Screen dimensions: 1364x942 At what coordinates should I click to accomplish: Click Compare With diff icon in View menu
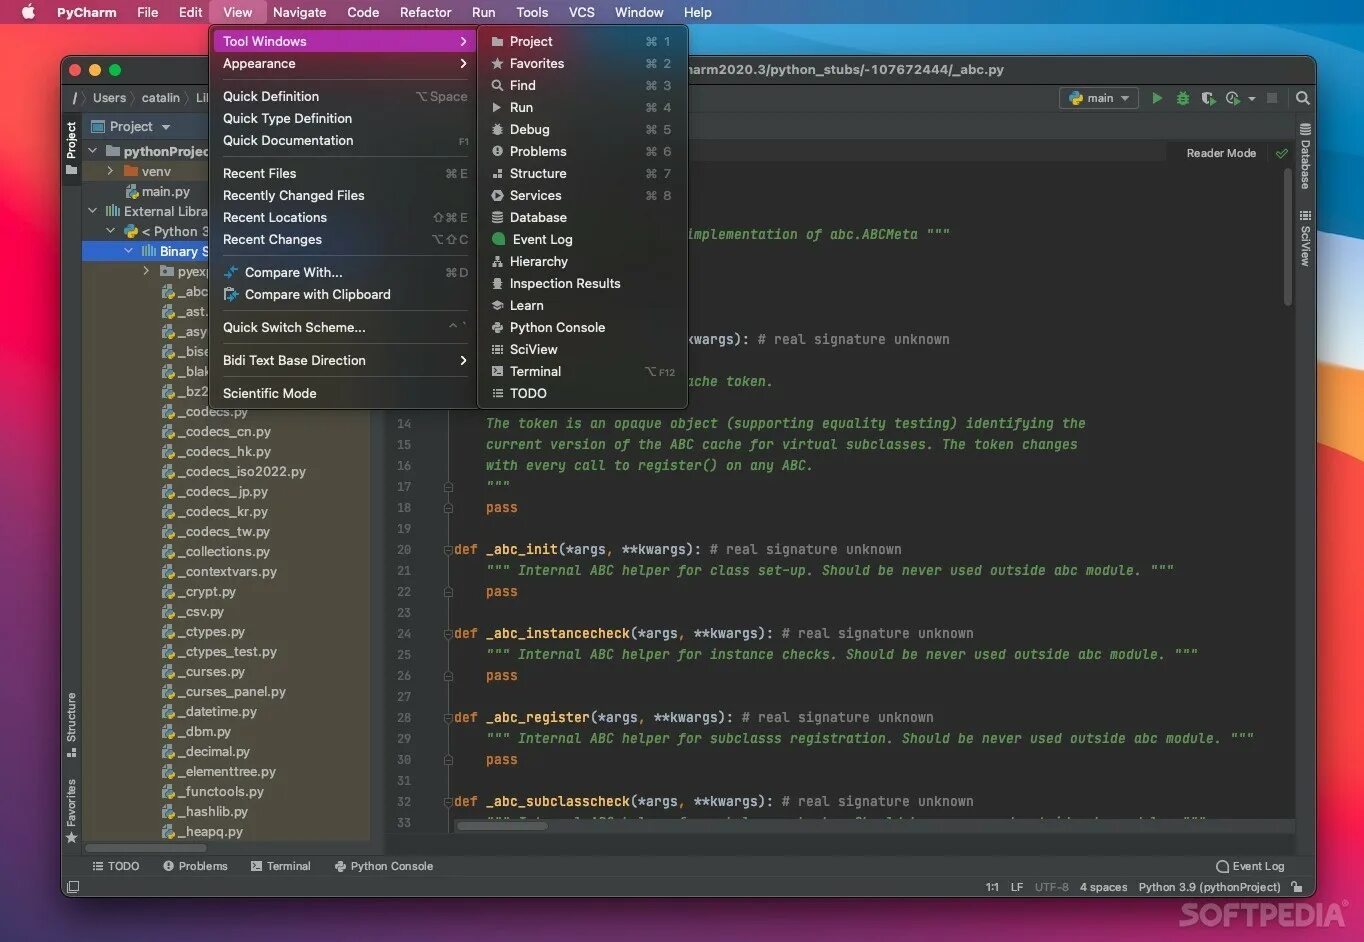231,272
